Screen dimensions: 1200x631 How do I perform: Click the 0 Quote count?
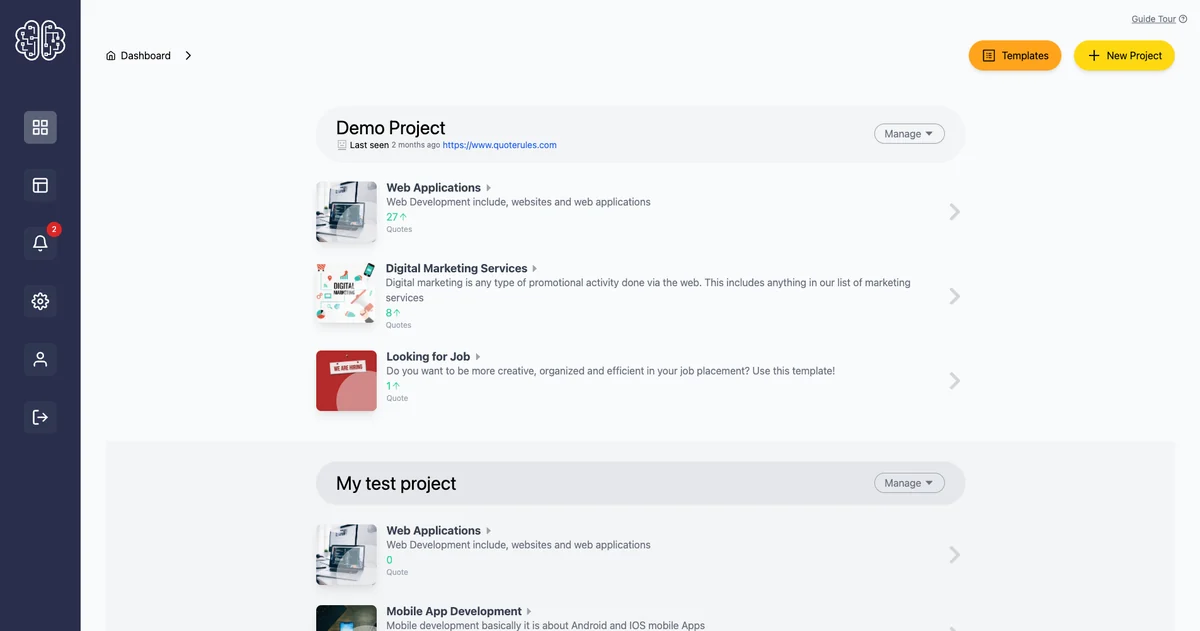pos(390,560)
